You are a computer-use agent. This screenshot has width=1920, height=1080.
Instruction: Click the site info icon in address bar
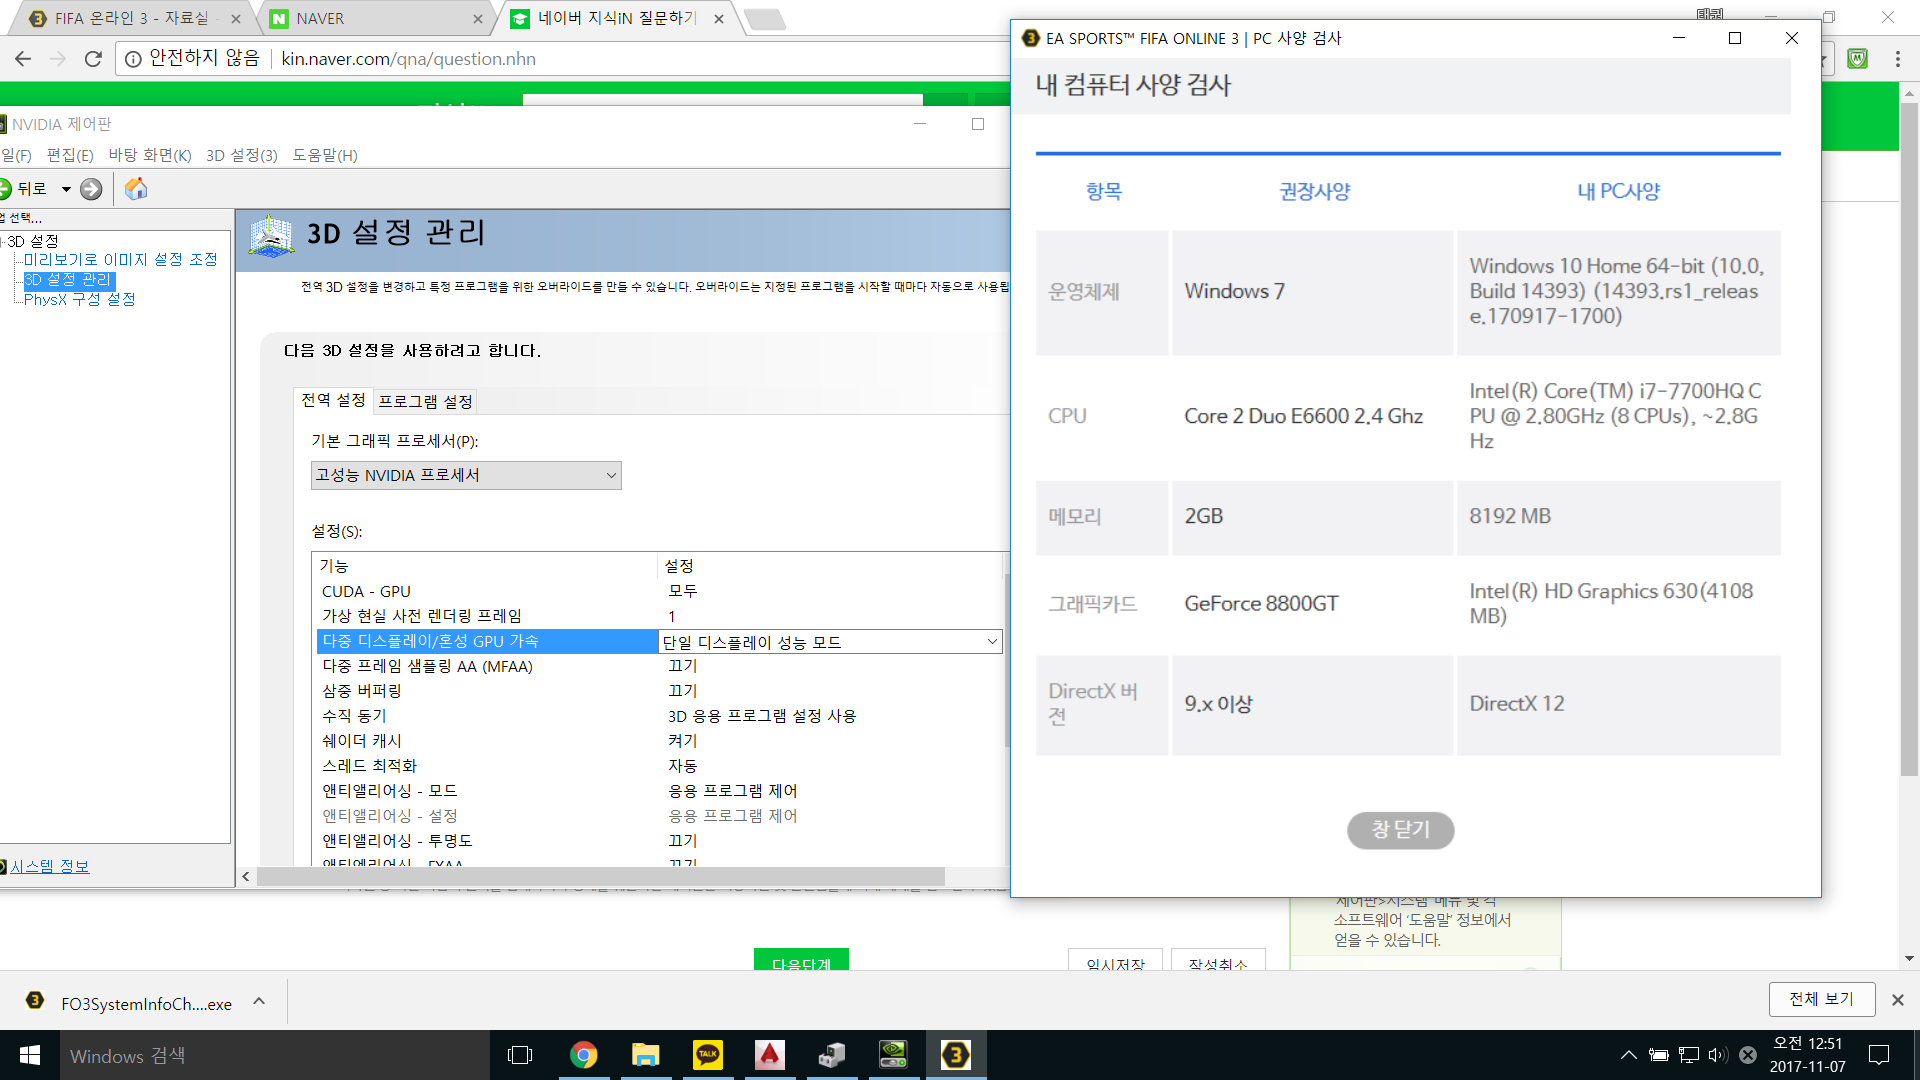pos(132,59)
